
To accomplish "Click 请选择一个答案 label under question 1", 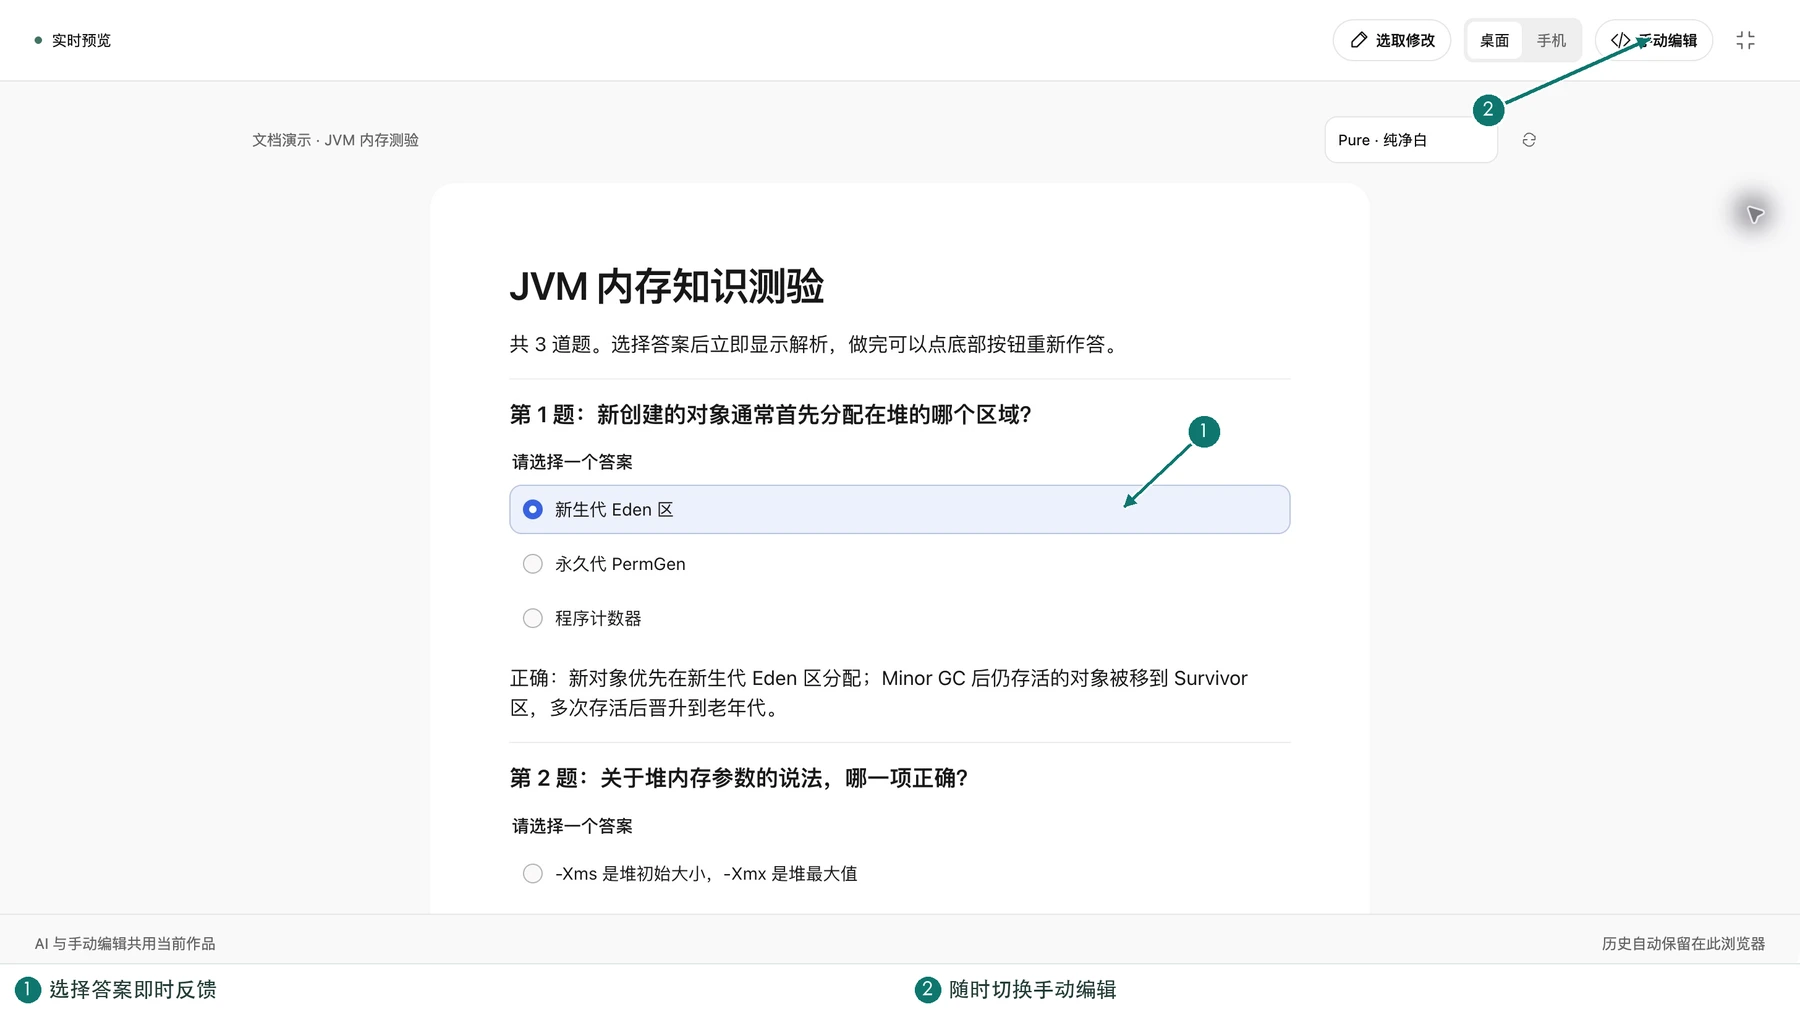I will click(572, 462).
